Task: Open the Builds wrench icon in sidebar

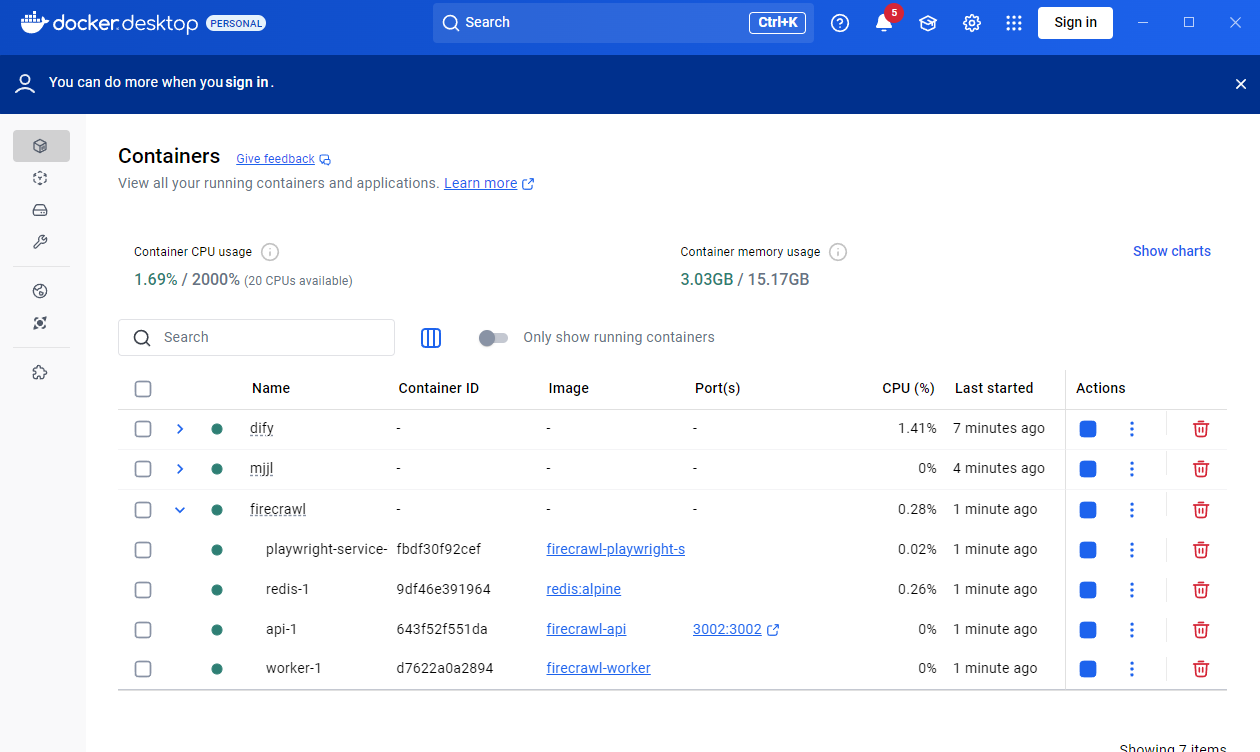Action: (41, 242)
